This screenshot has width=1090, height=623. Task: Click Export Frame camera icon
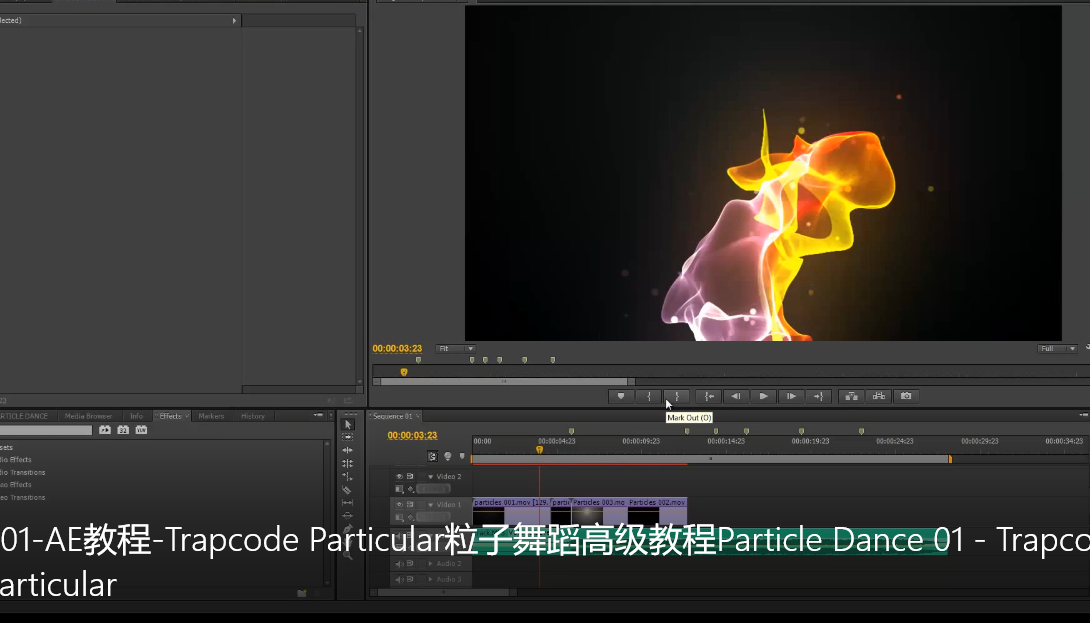906,396
